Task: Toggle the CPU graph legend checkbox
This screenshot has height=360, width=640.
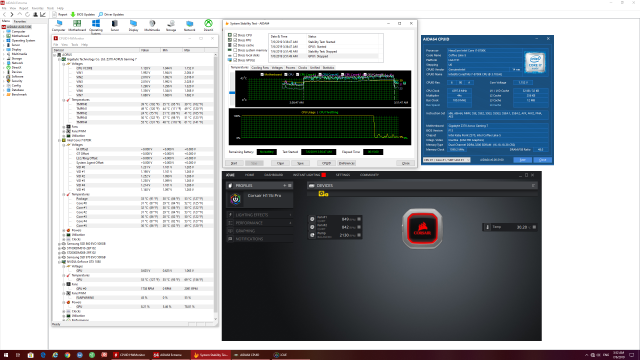Action: [x=286, y=75]
